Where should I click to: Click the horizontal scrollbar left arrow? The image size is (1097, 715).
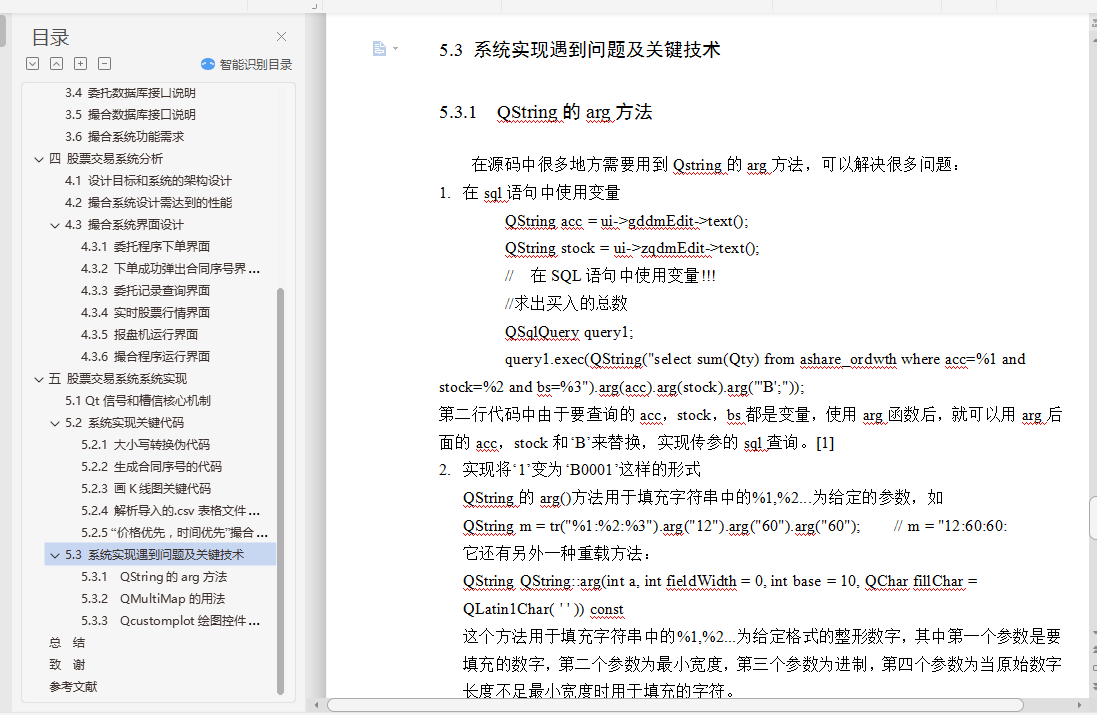[x=317, y=705]
